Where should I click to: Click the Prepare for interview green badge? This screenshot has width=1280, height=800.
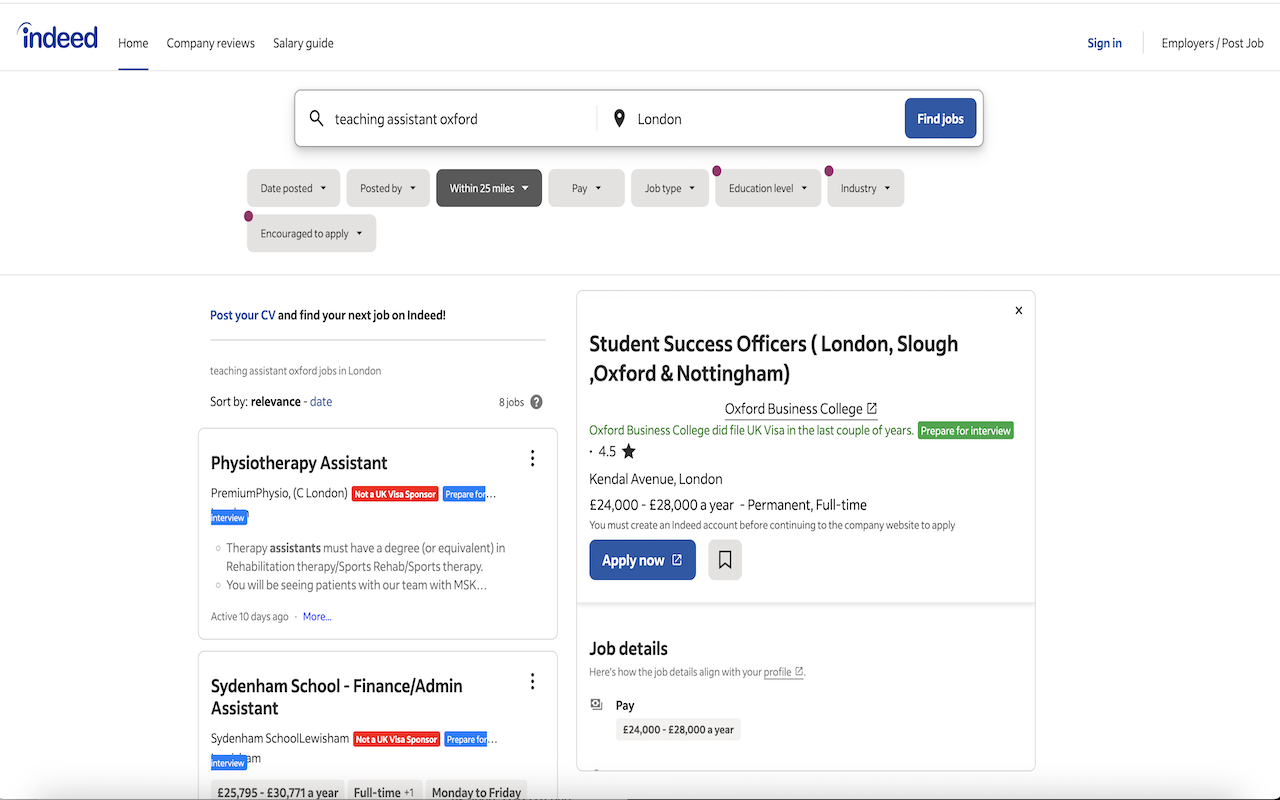[966, 430]
